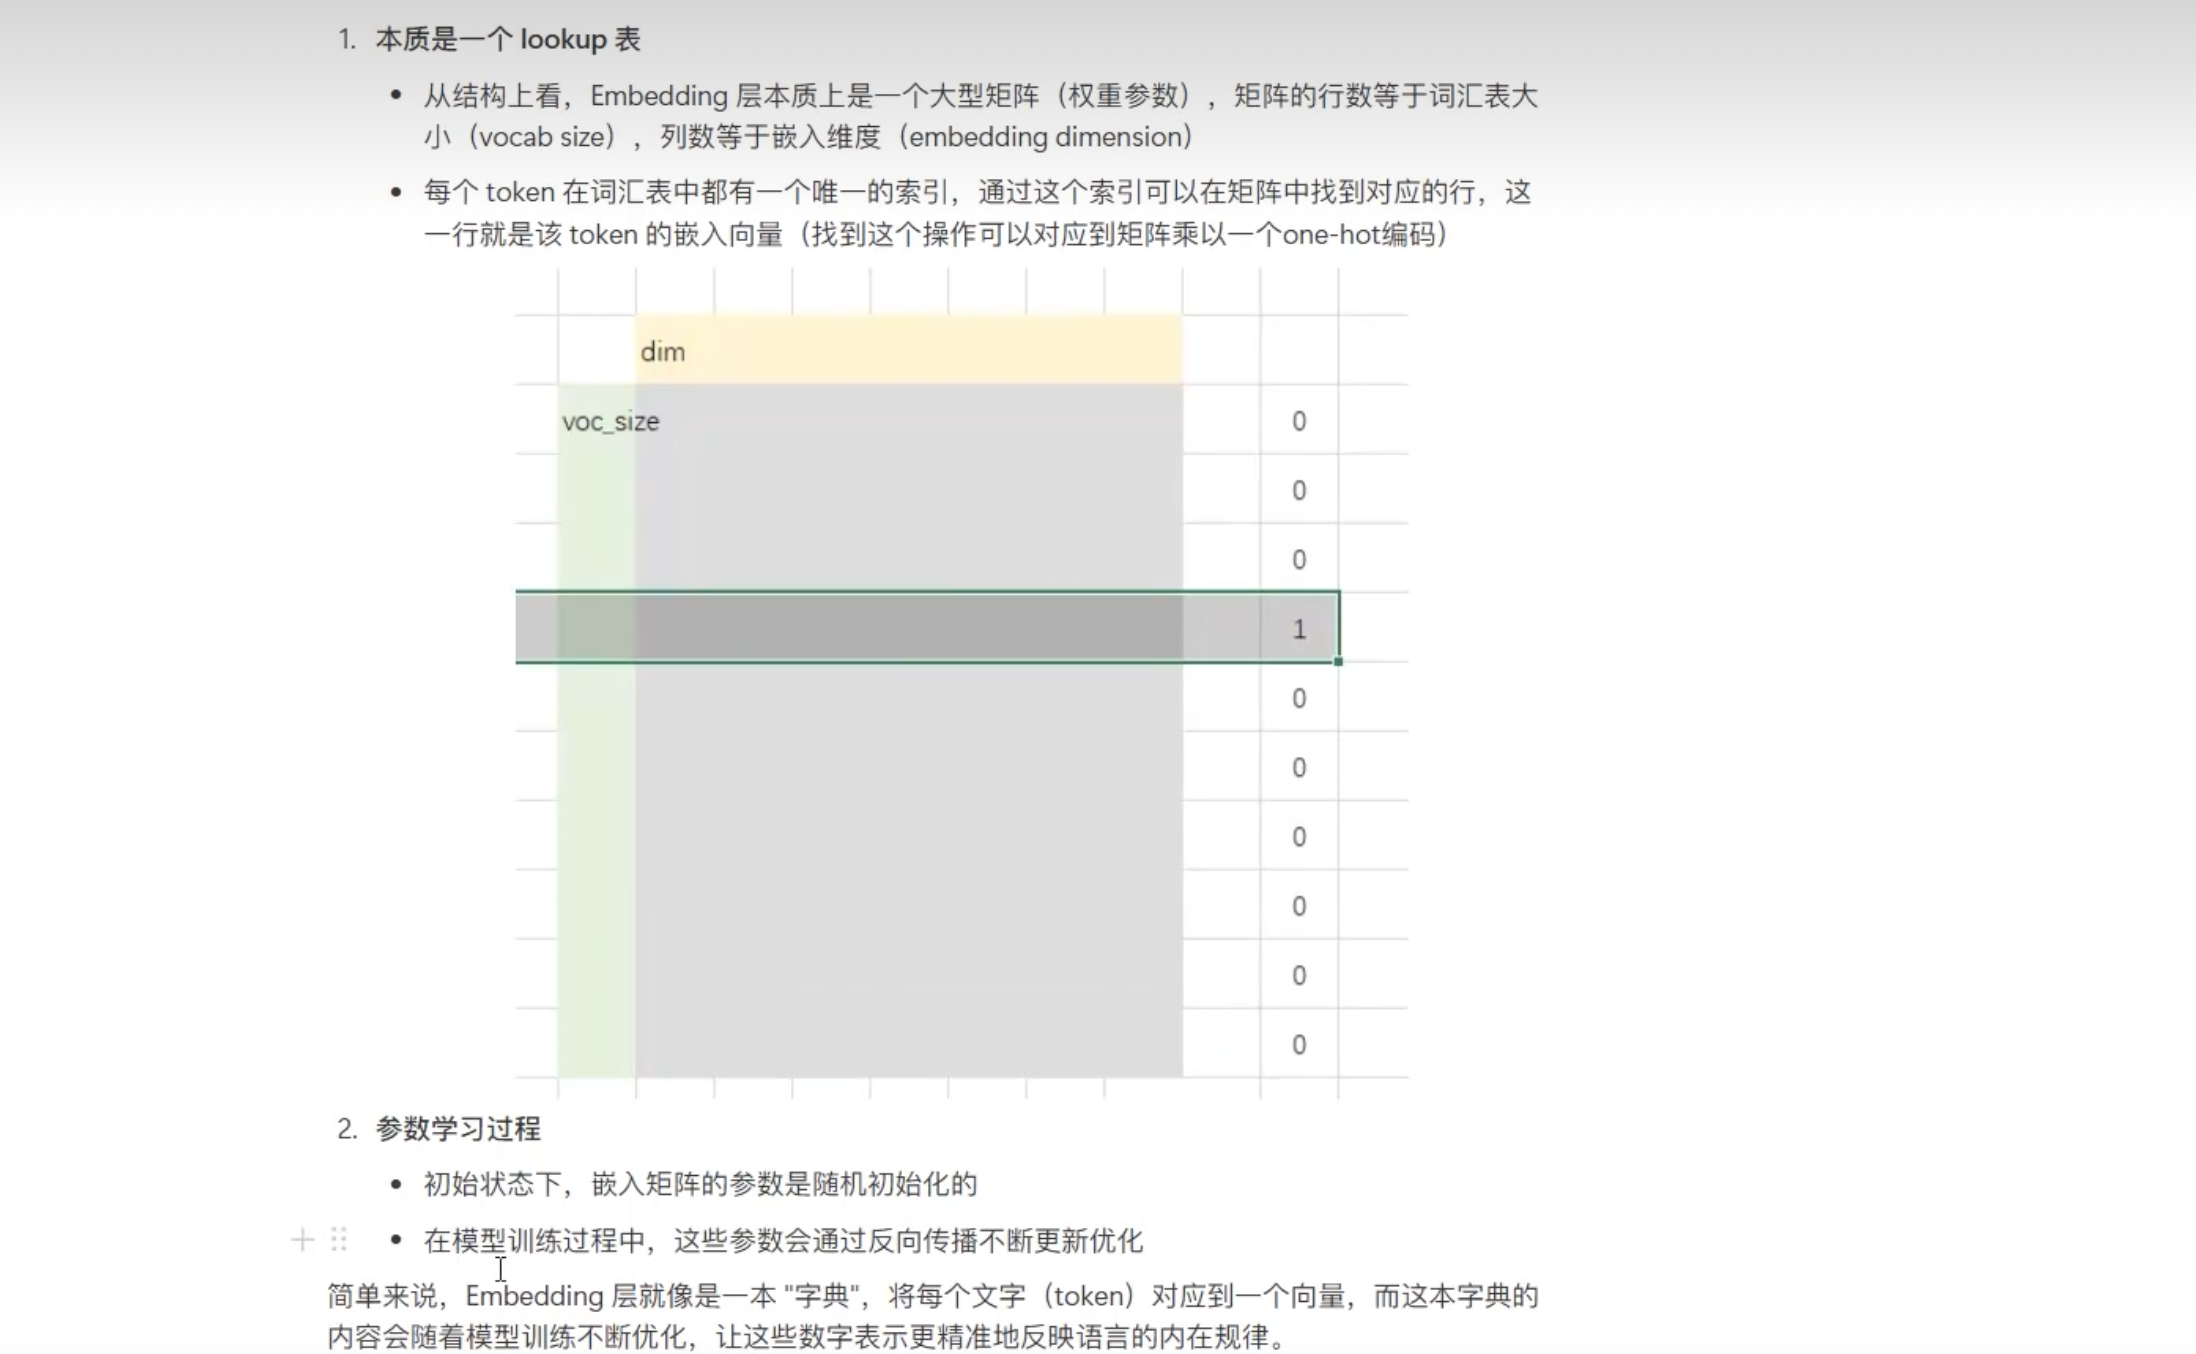Click the heading 参数学习过程
2196x1354 pixels.
point(457,1129)
